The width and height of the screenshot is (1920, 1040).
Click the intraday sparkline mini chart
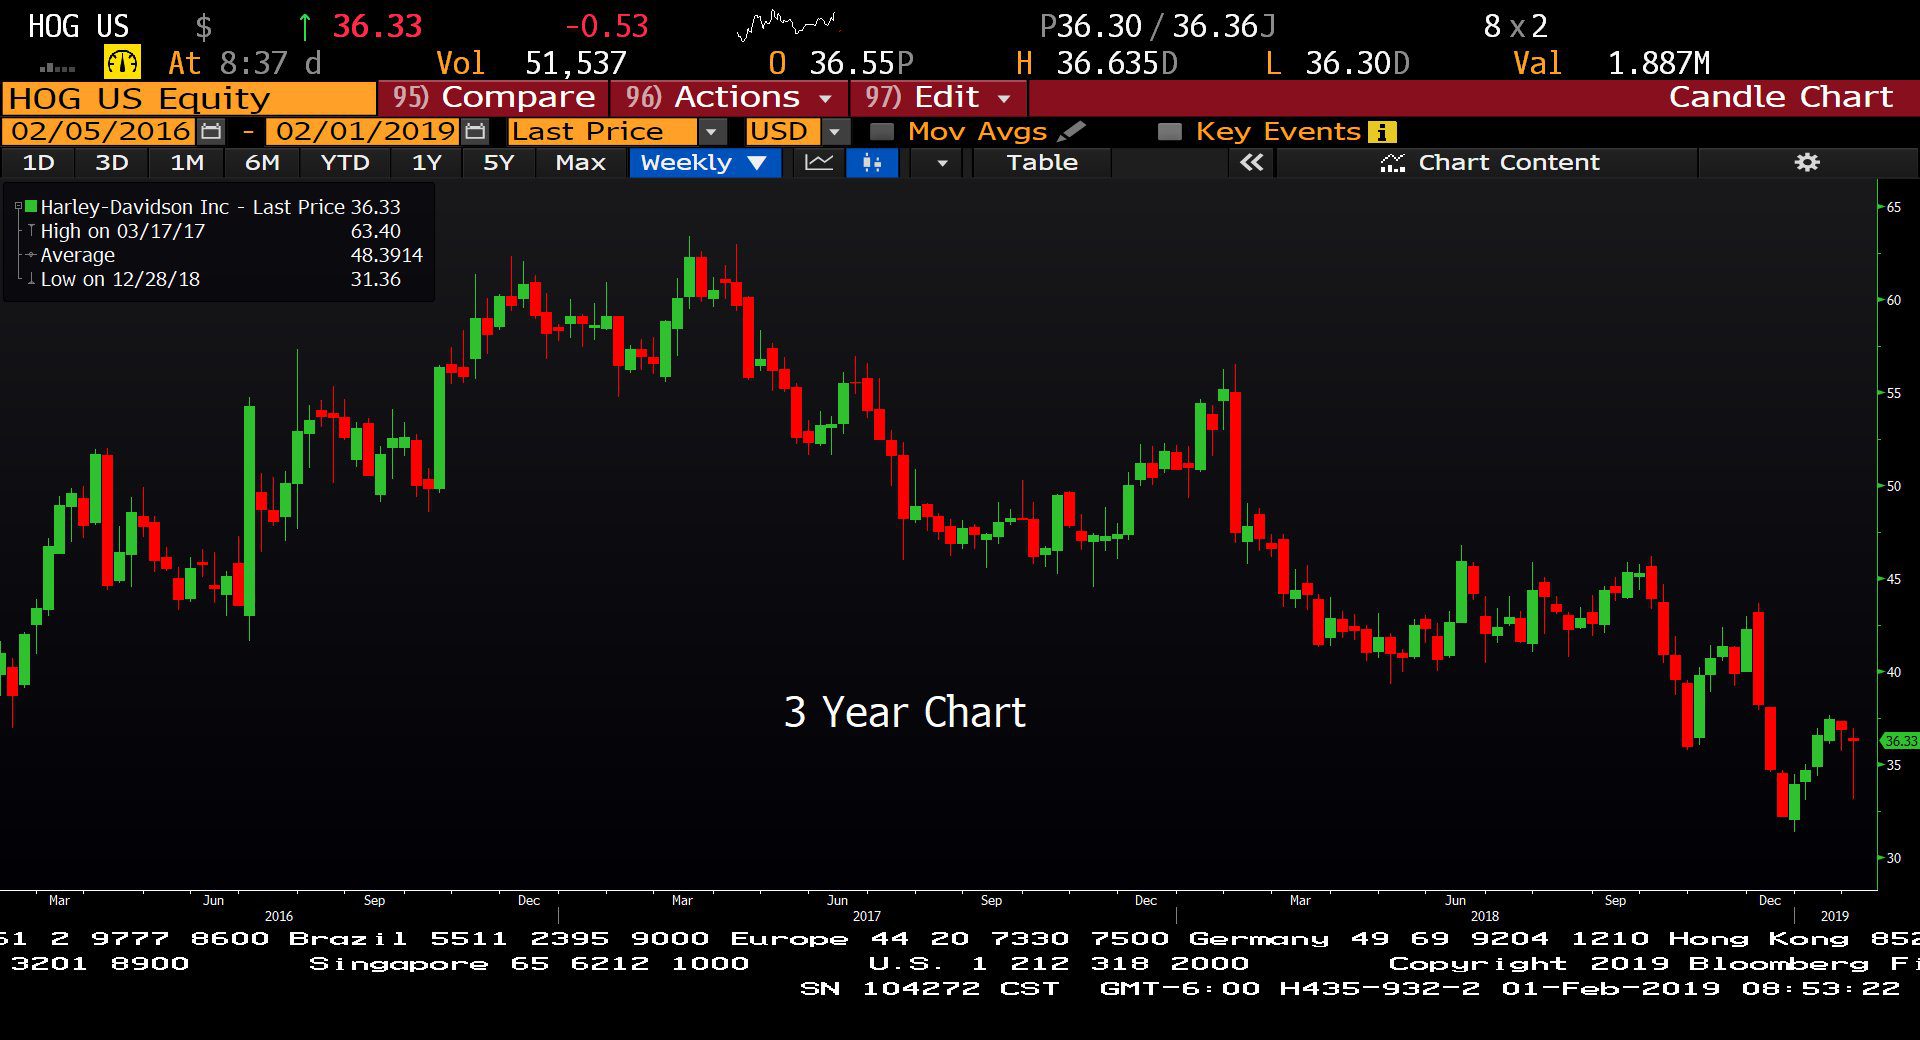787,26
